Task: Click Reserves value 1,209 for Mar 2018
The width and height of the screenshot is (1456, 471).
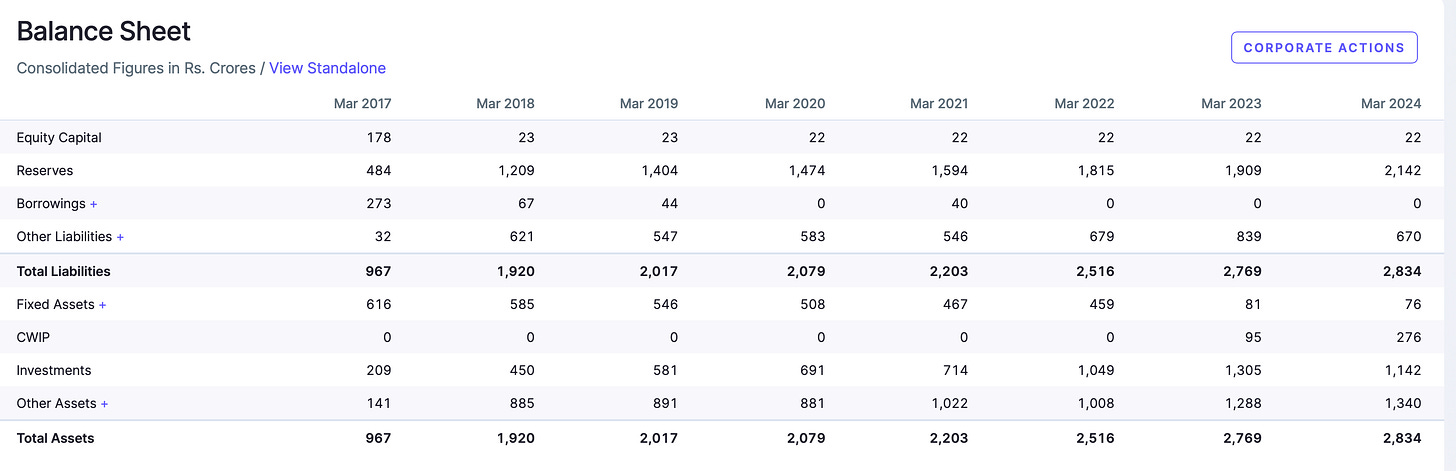Action: [x=516, y=171]
